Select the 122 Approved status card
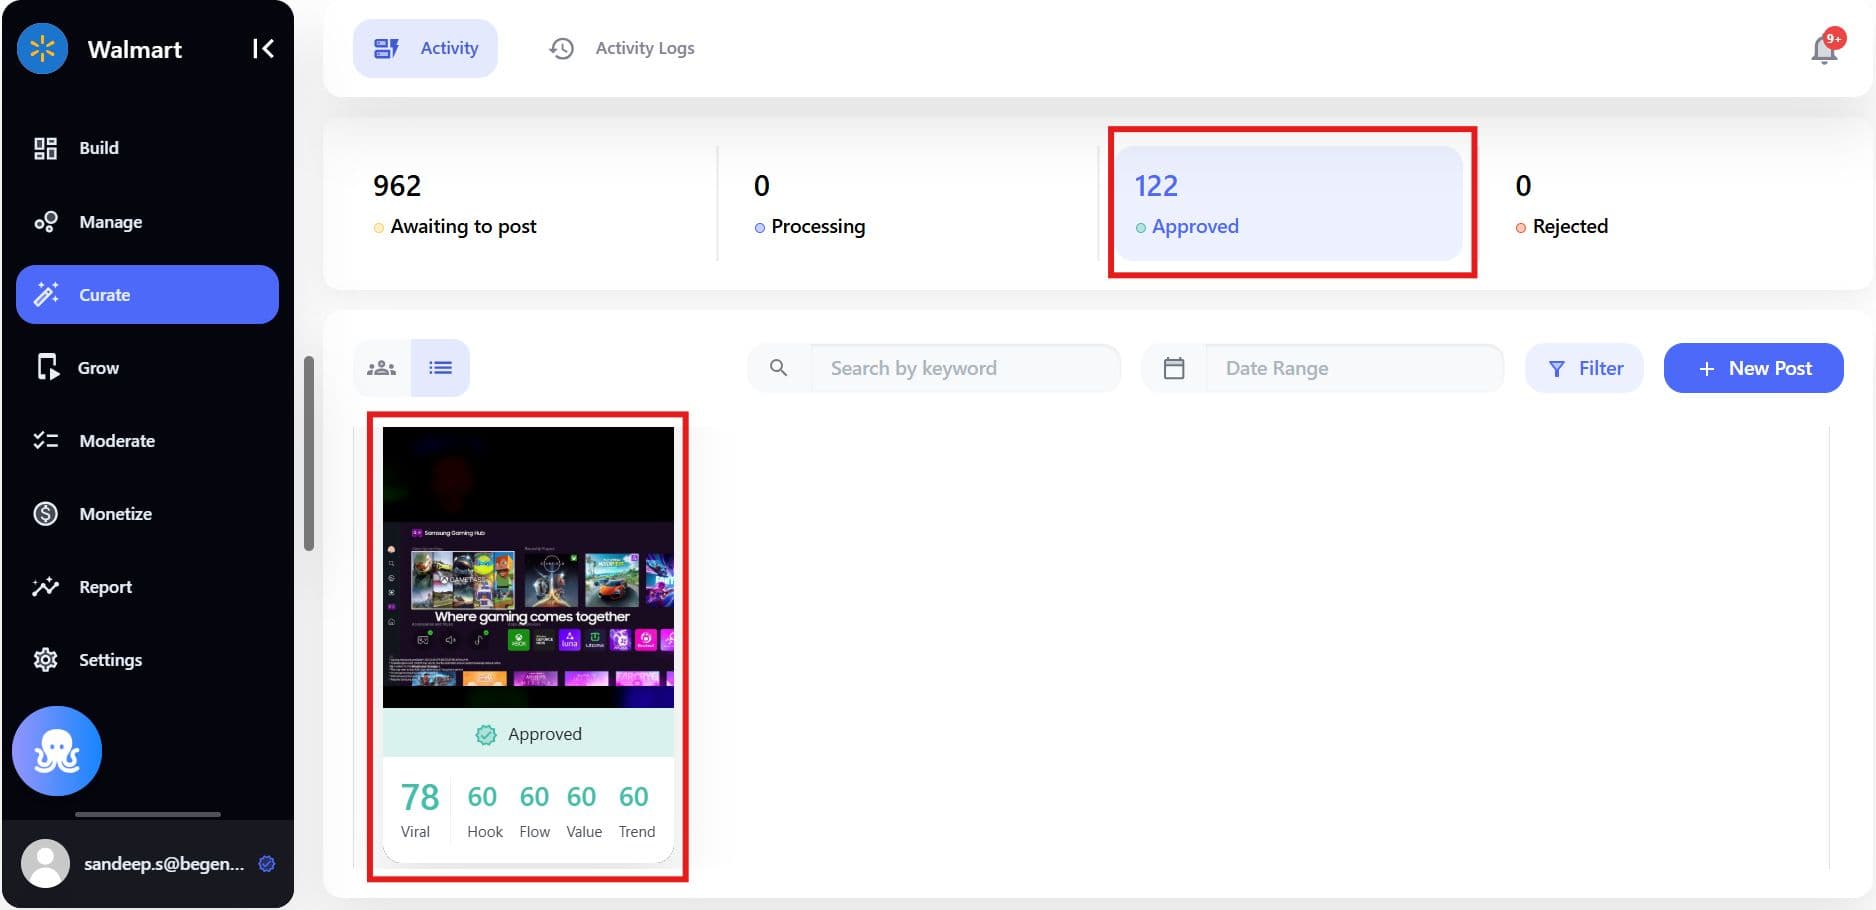This screenshot has height=910, width=1876. click(x=1289, y=204)
